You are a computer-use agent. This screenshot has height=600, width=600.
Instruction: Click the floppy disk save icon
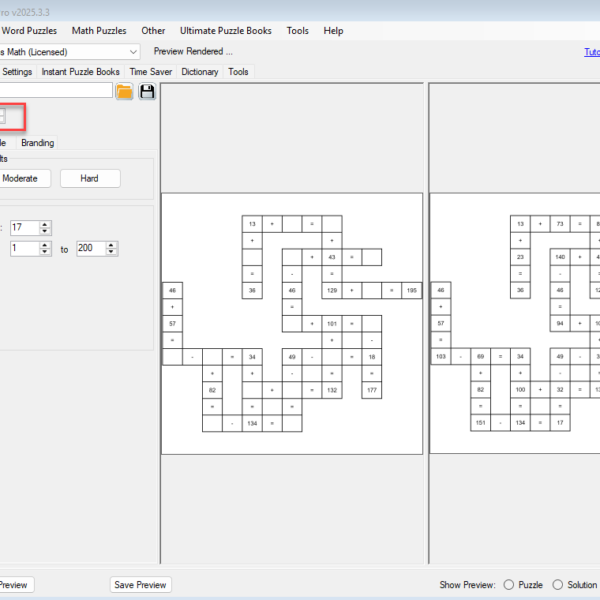click(147, 92)
